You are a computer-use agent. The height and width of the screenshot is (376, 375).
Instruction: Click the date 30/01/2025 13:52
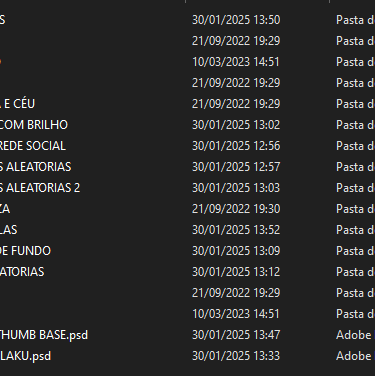[236, 230]
